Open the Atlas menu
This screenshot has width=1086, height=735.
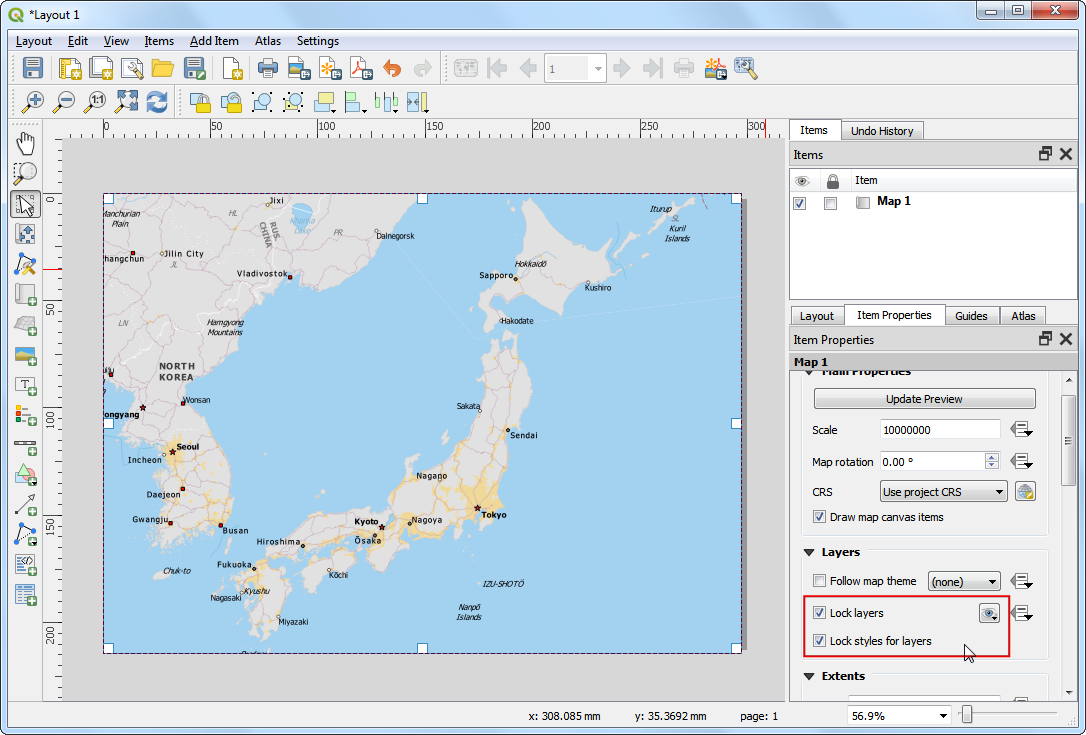point(267,41)
